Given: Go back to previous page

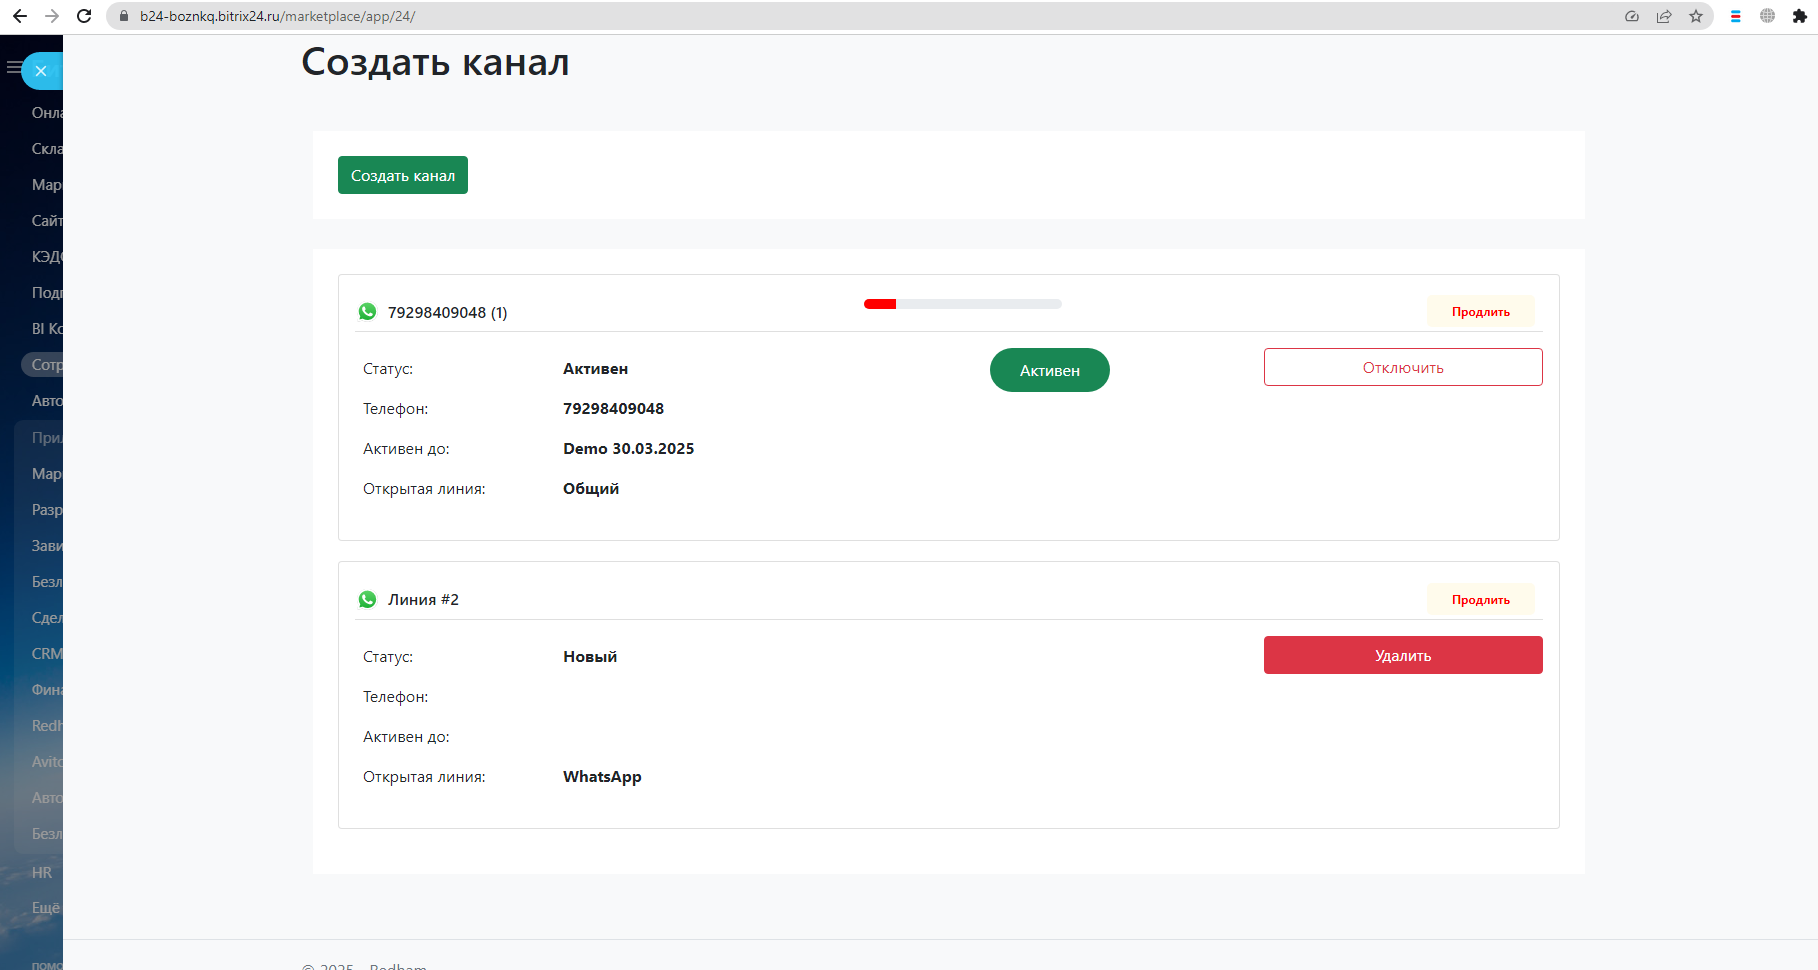Looking at the screenshot, I should coord(20,16).
